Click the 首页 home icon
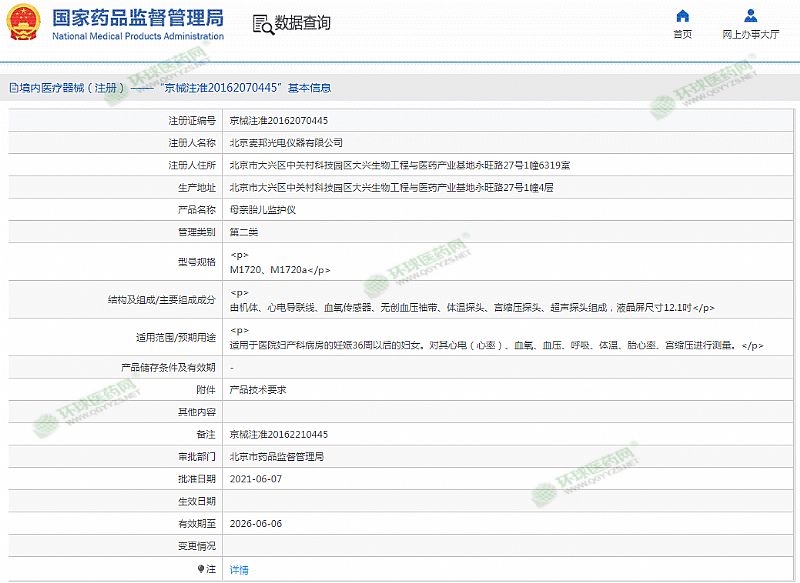The height and width of the screenshot is (583, 800). click(x=682, y=16)
